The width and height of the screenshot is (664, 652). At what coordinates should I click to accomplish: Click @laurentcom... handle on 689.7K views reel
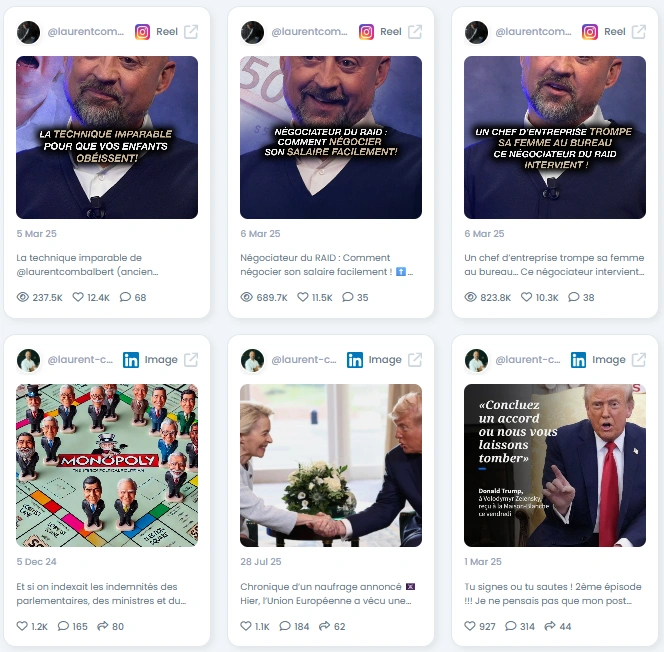coord(309,32)
